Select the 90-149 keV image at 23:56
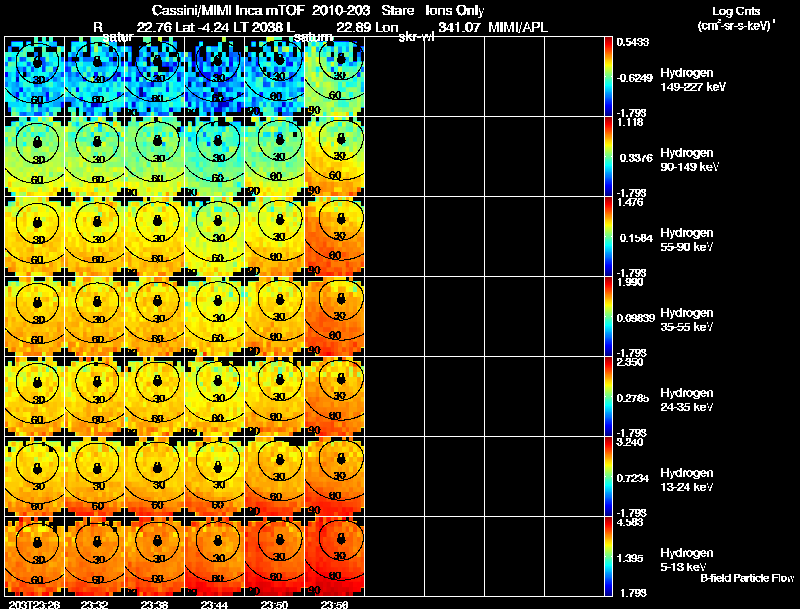The height and width of the screenshot is (609, 800). pos(335,157)
